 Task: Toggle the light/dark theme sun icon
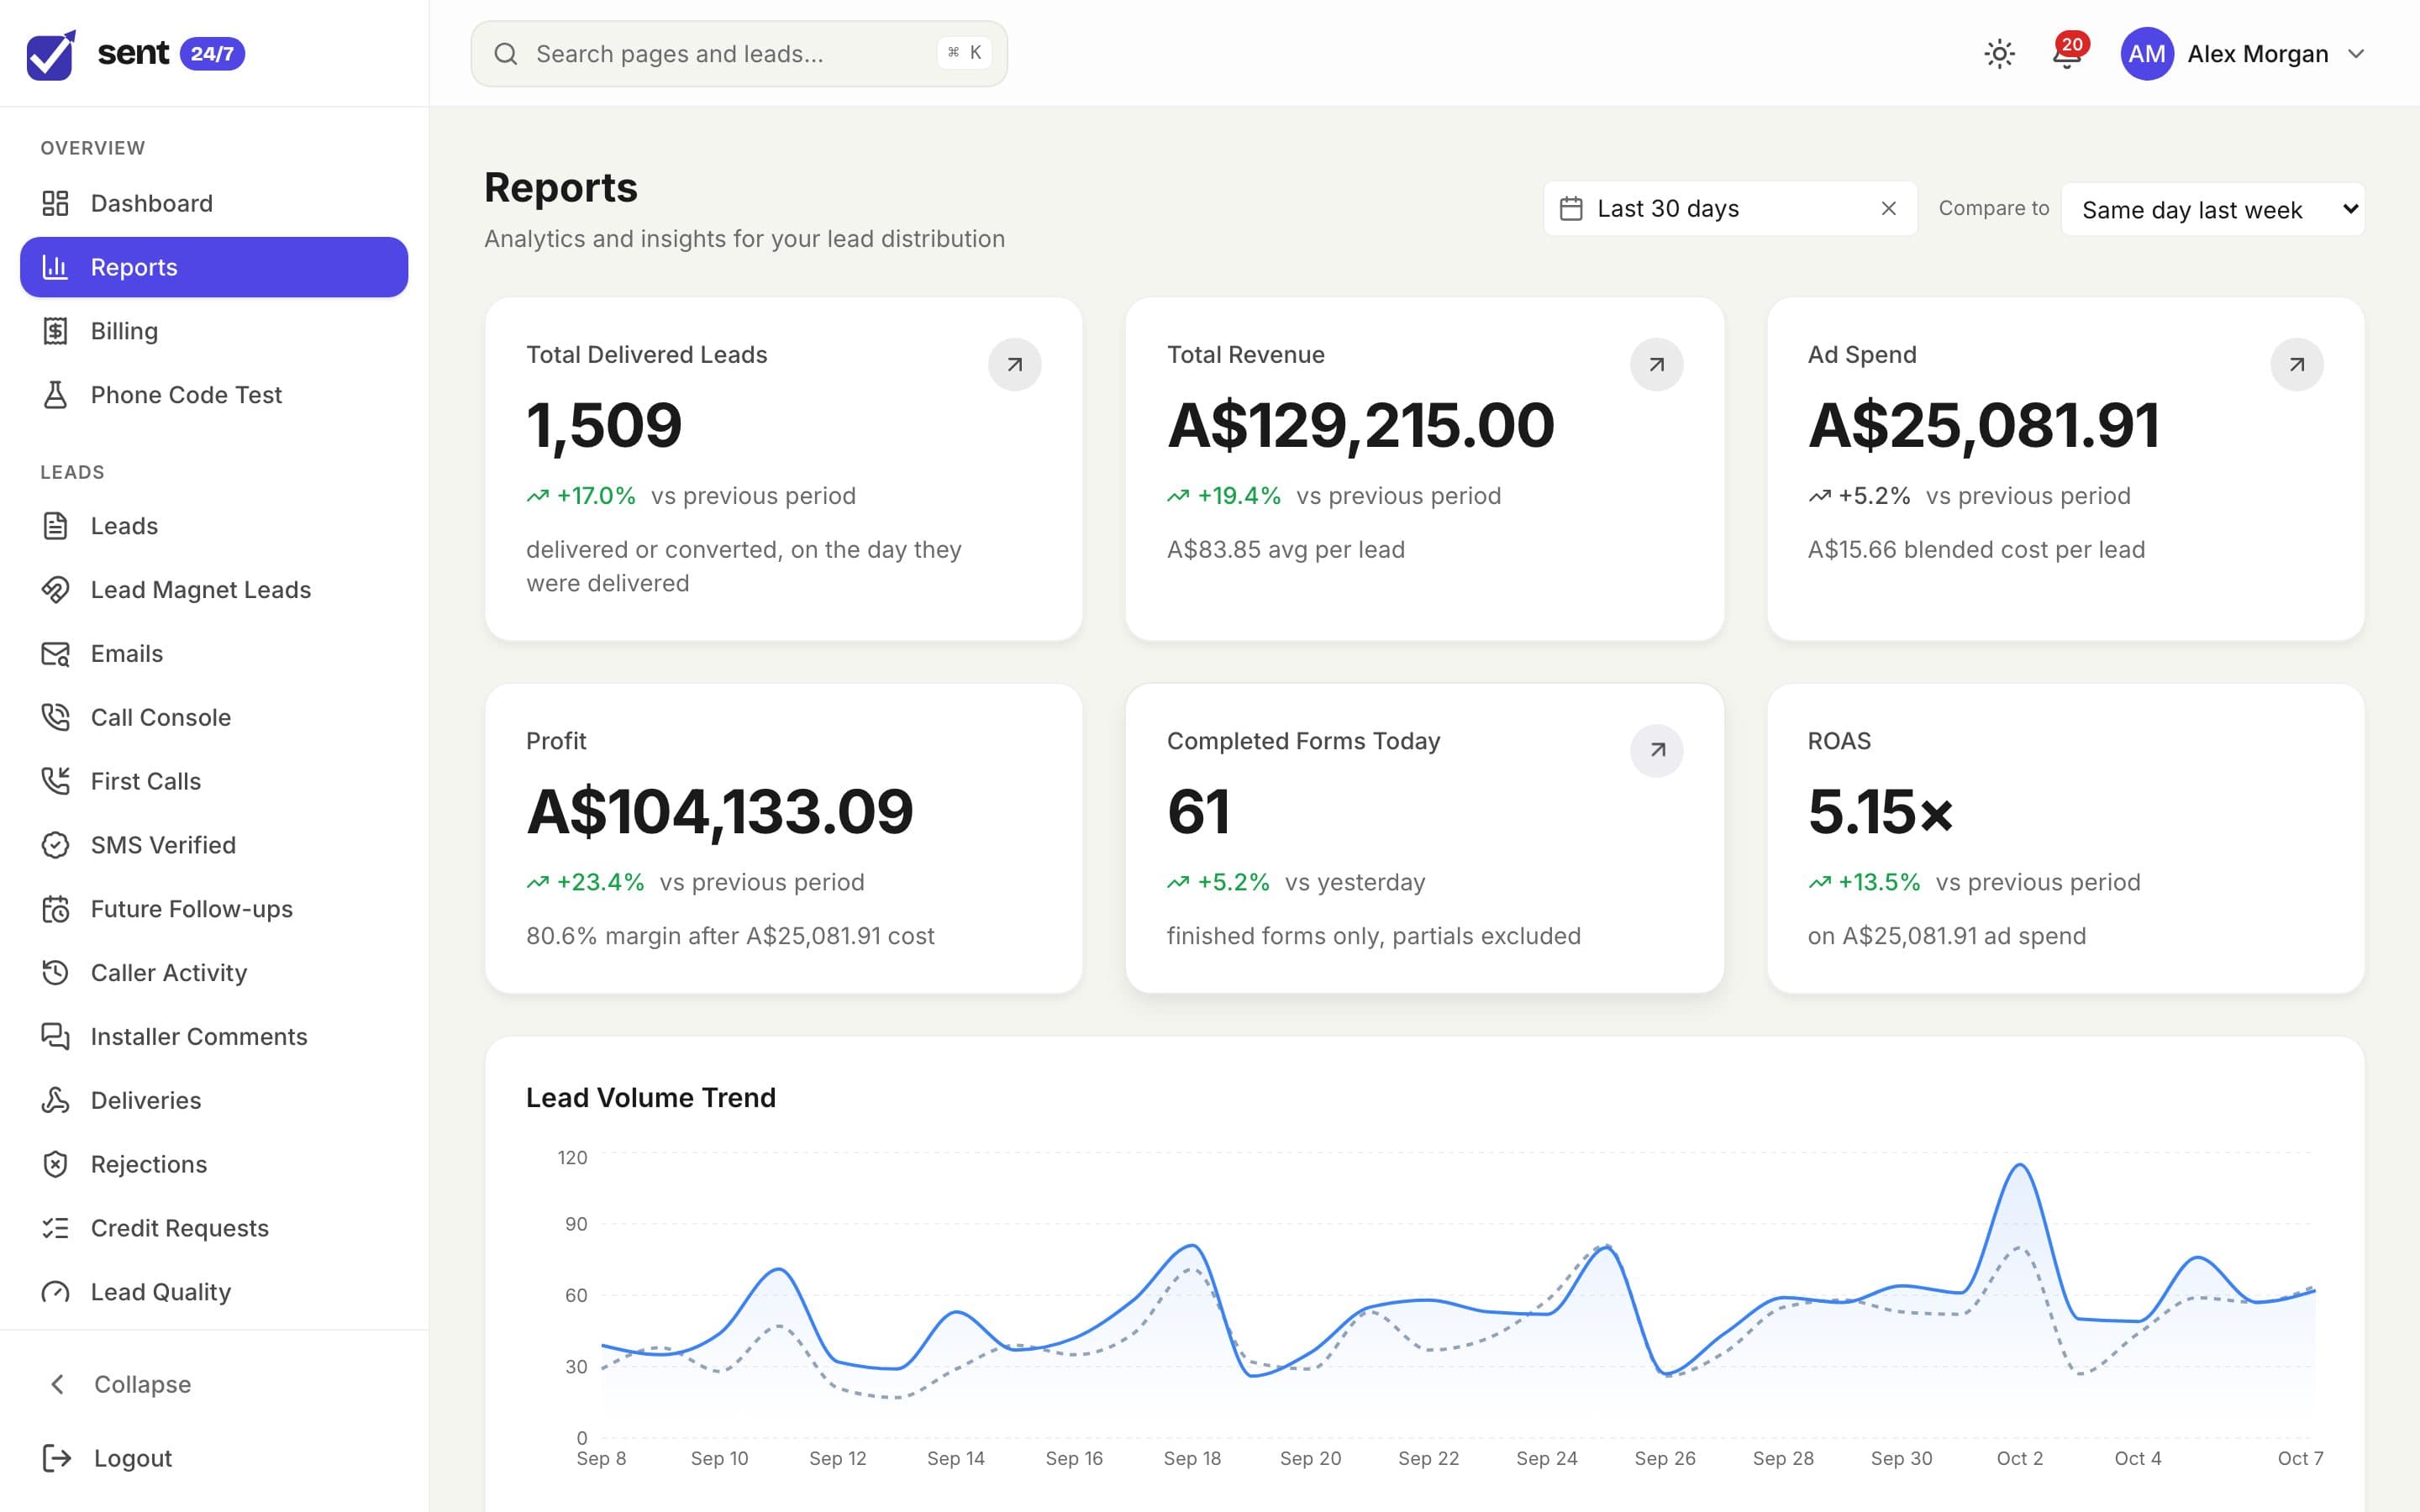(x=1999, y=54)
